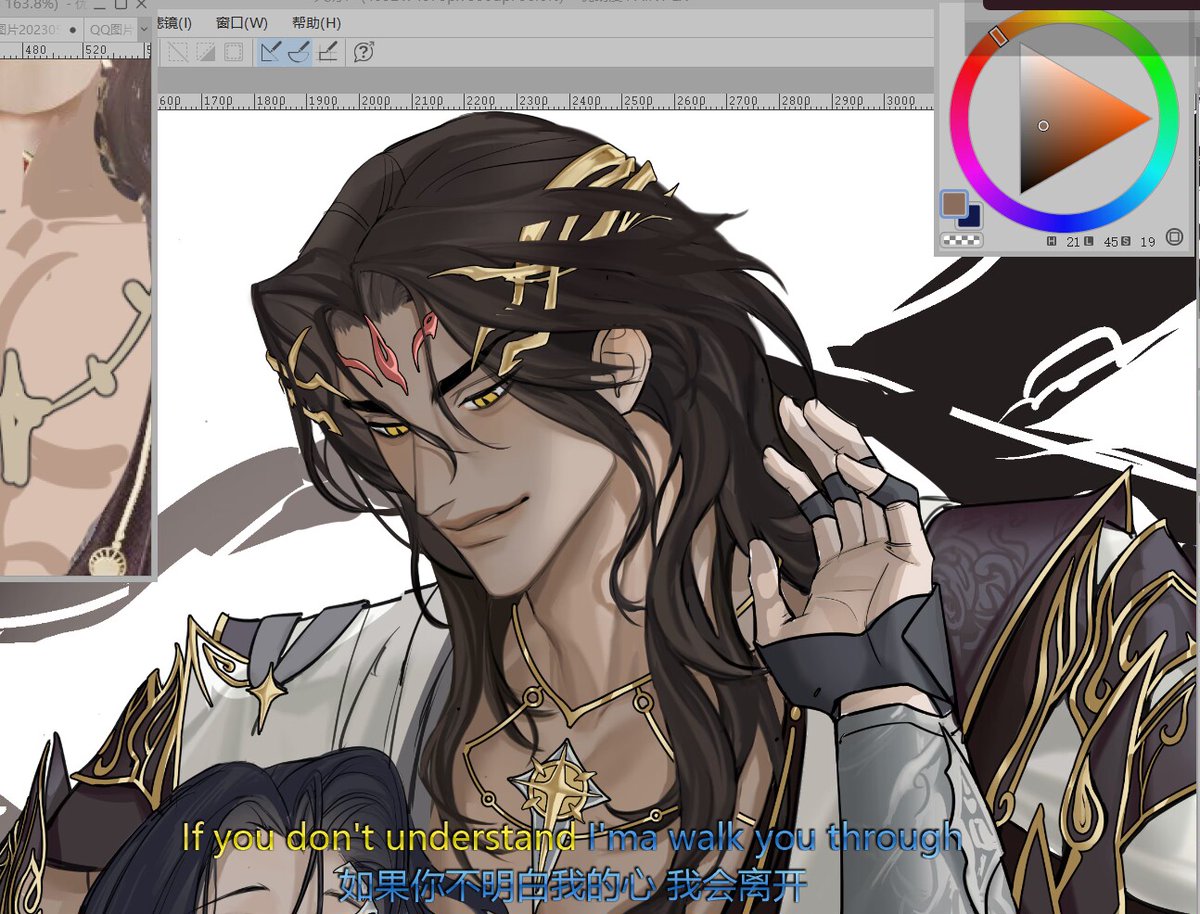
Task: Select the transparent checkered color swatch
Action: tap(962, 240)
